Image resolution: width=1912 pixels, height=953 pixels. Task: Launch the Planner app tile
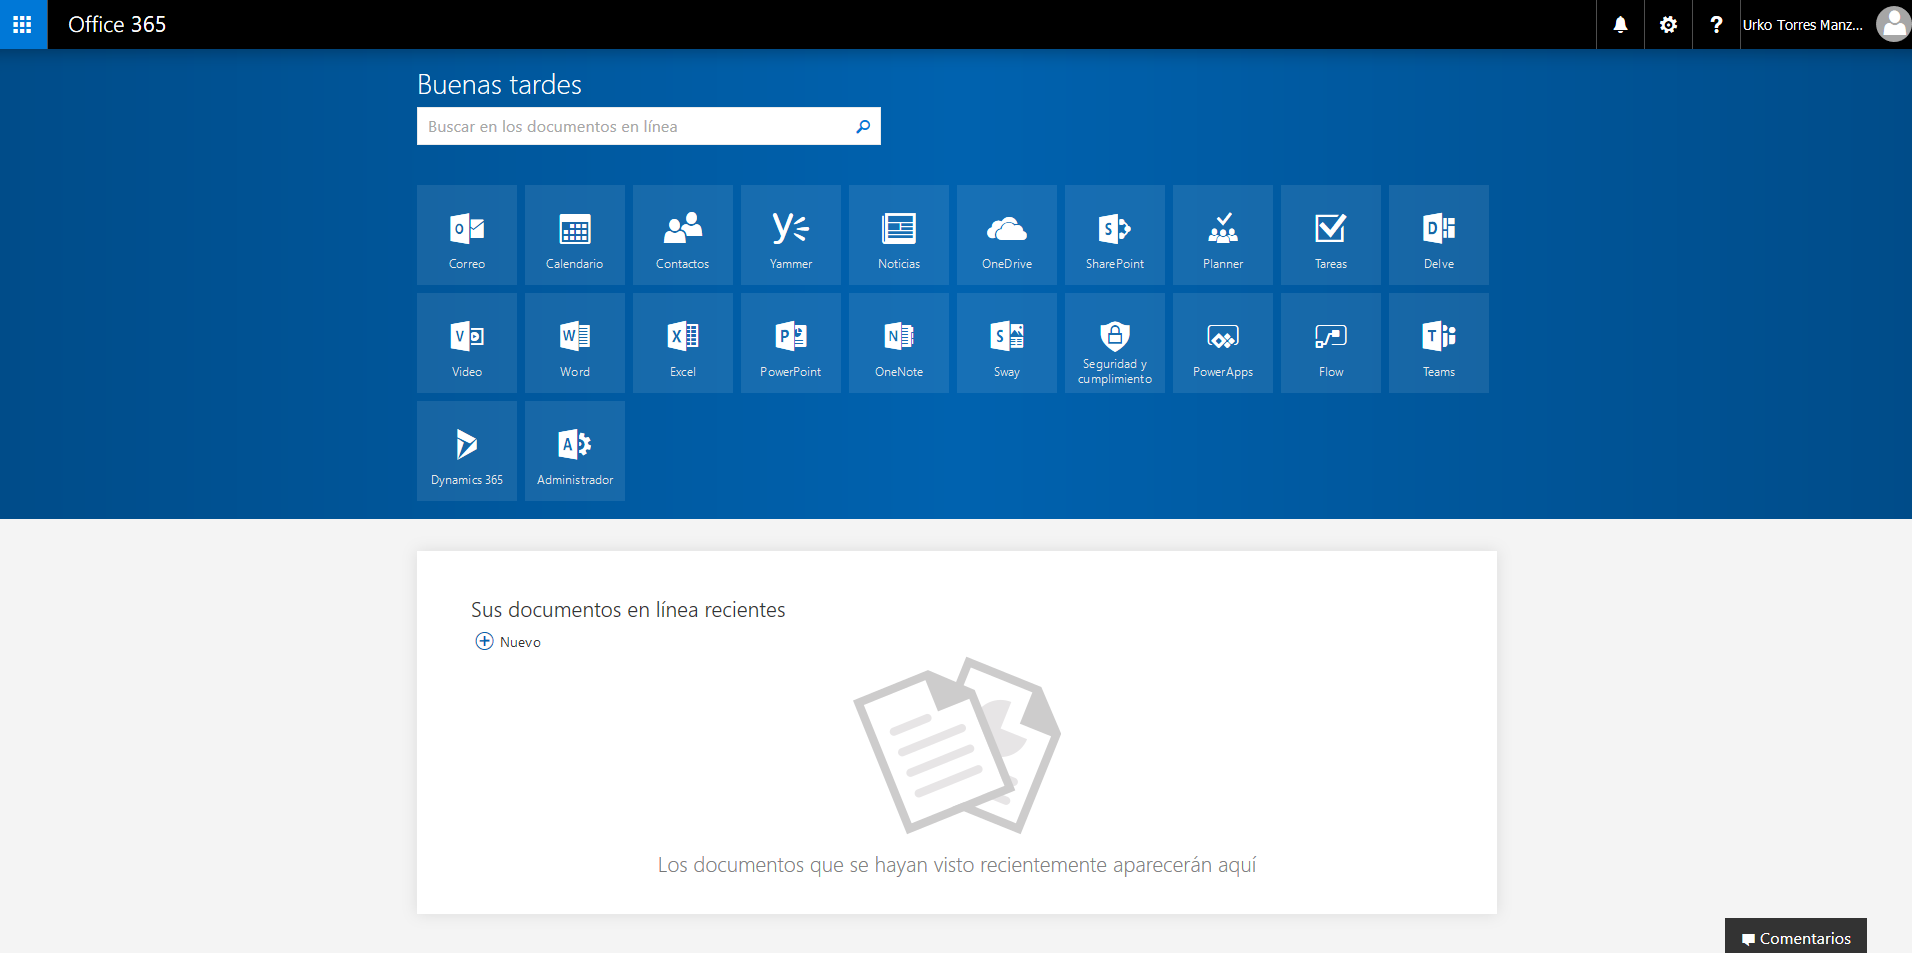click(x=1223, y=235)
